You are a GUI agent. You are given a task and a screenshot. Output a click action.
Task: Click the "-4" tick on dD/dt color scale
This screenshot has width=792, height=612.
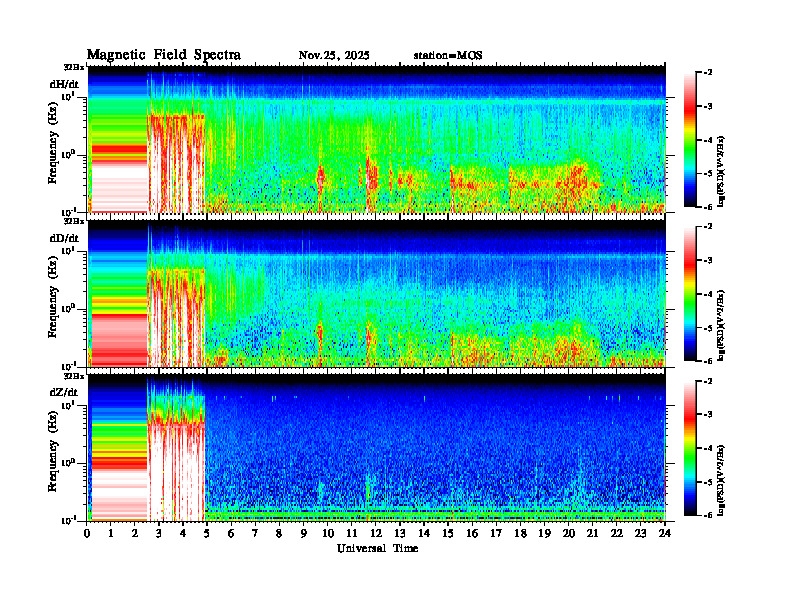(x=707, y=294)
